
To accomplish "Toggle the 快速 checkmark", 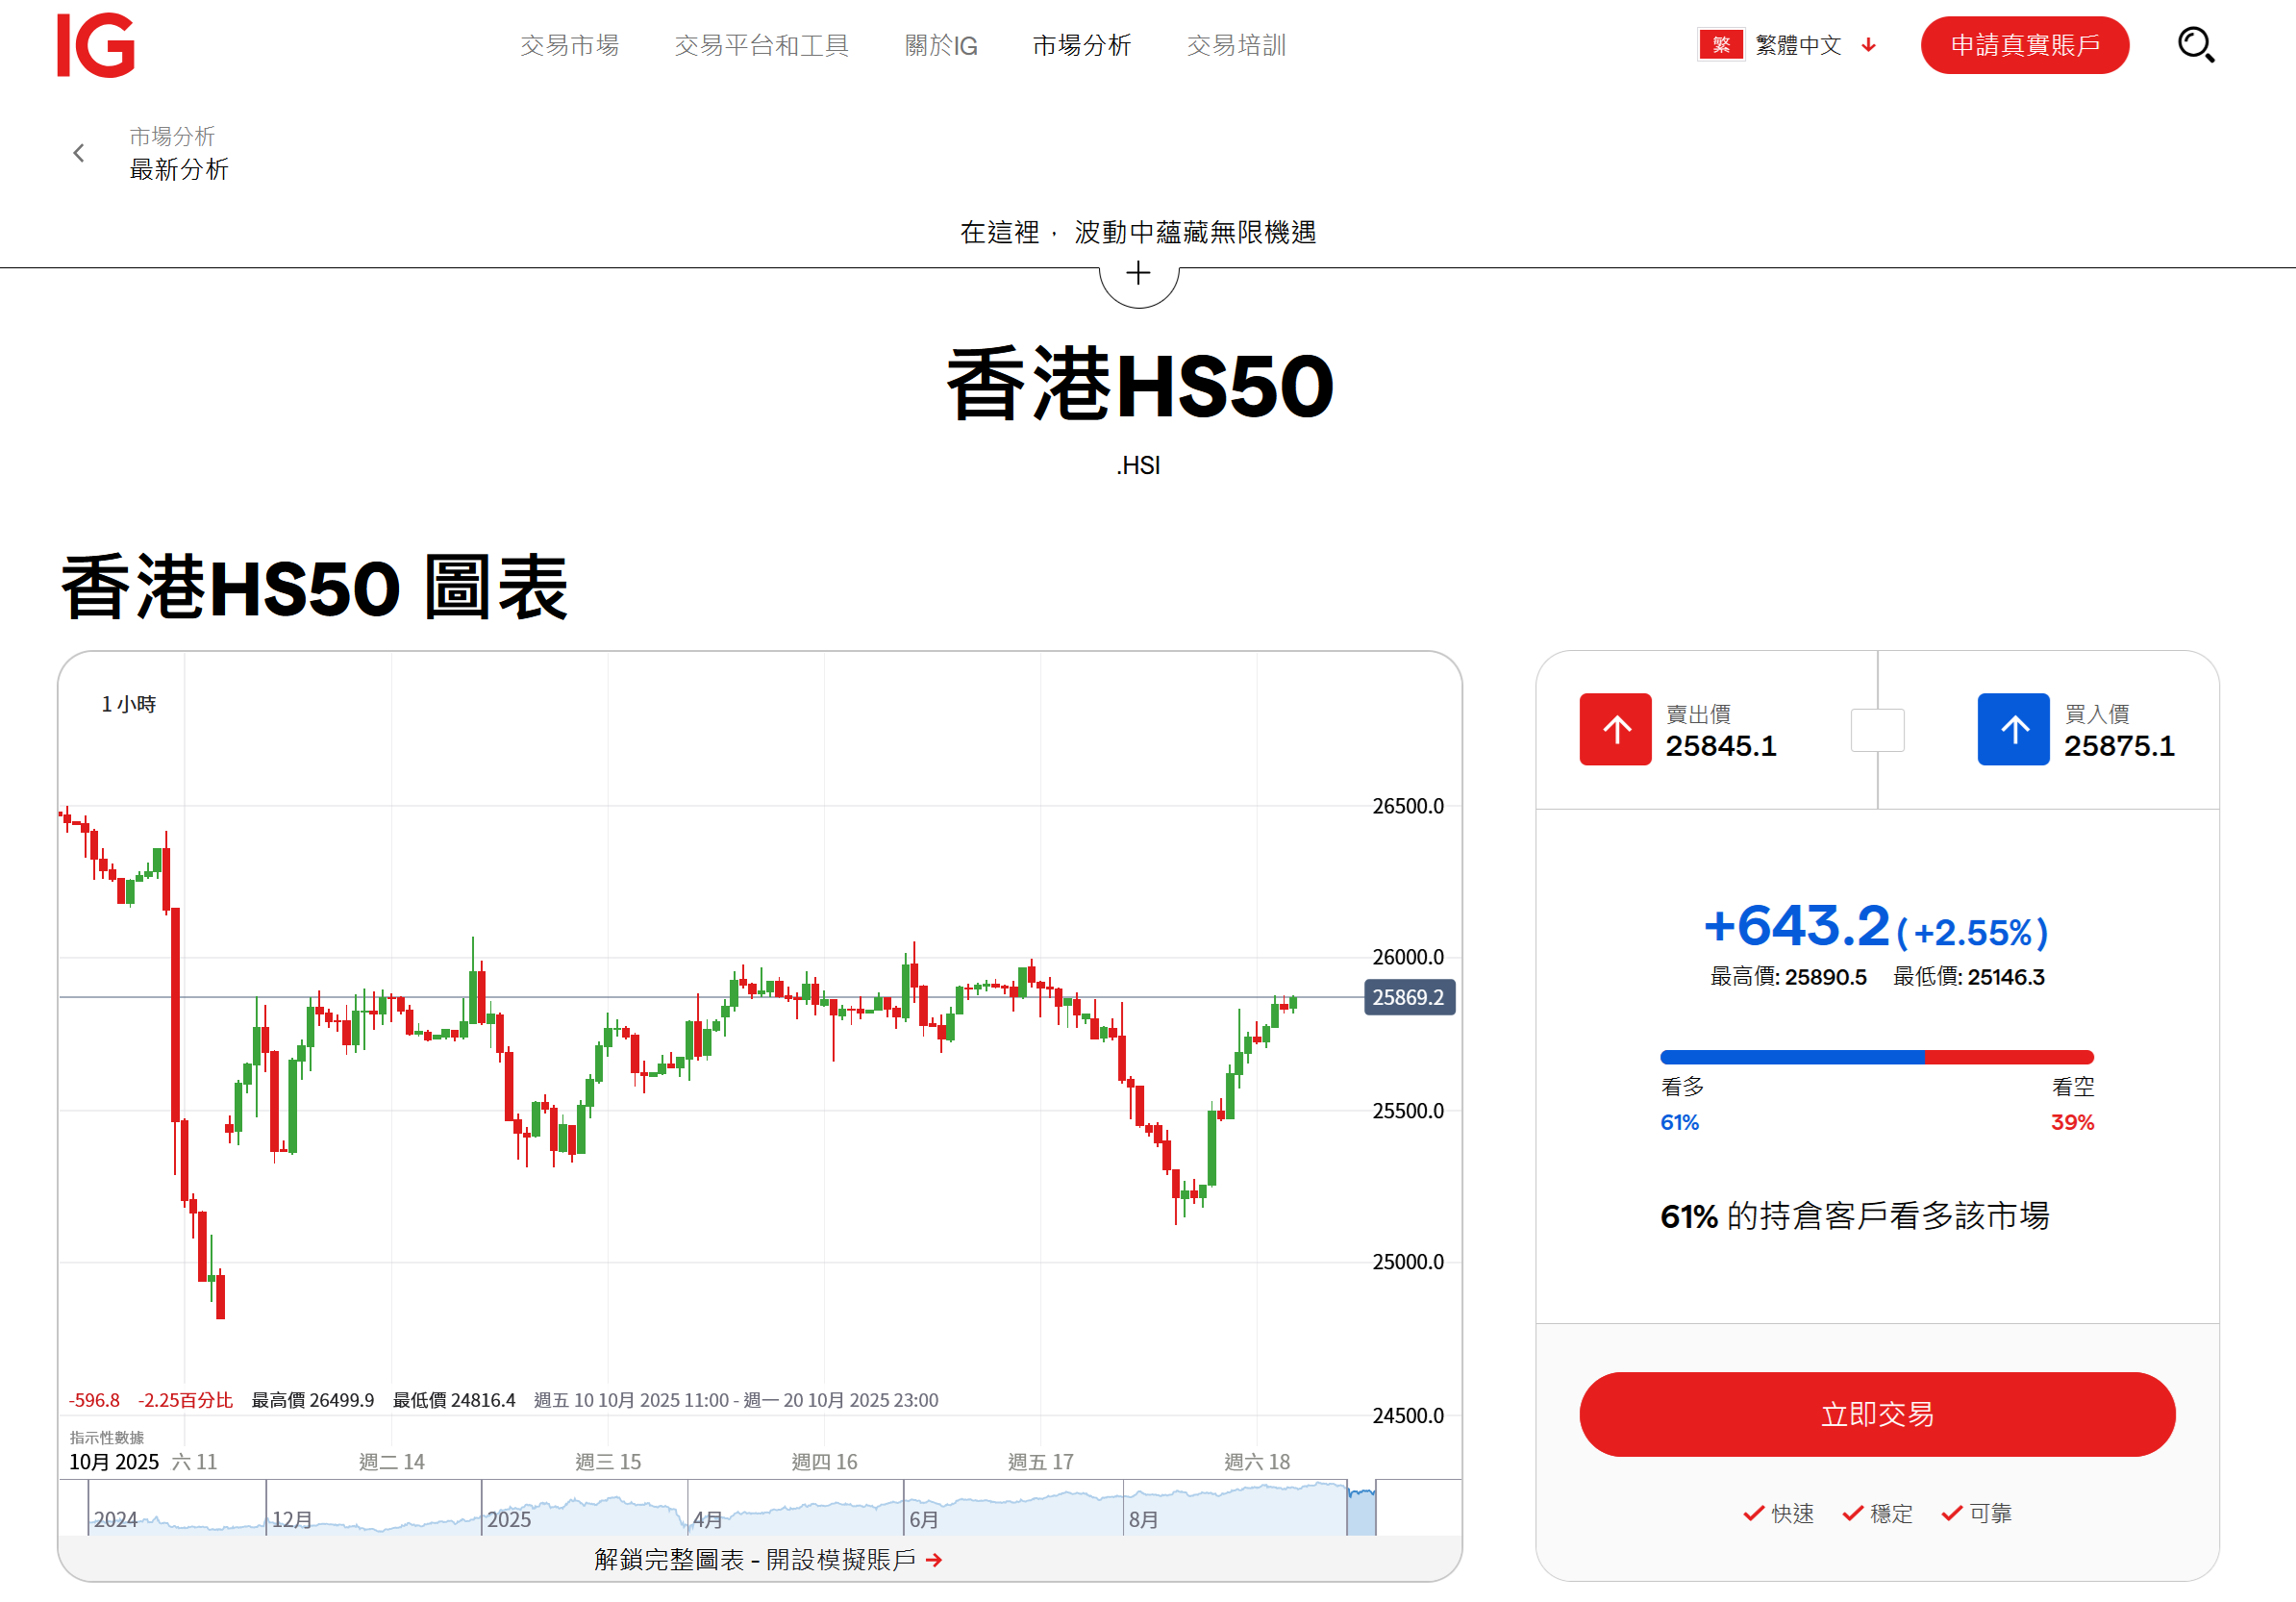I will pos(1753,1513).
